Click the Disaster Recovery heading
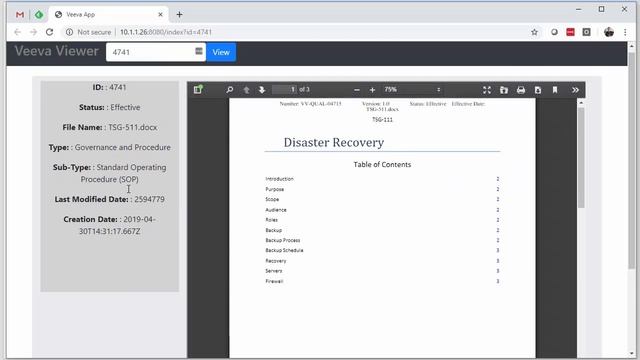This screenshot has width=640, height=360. point(333,142)
